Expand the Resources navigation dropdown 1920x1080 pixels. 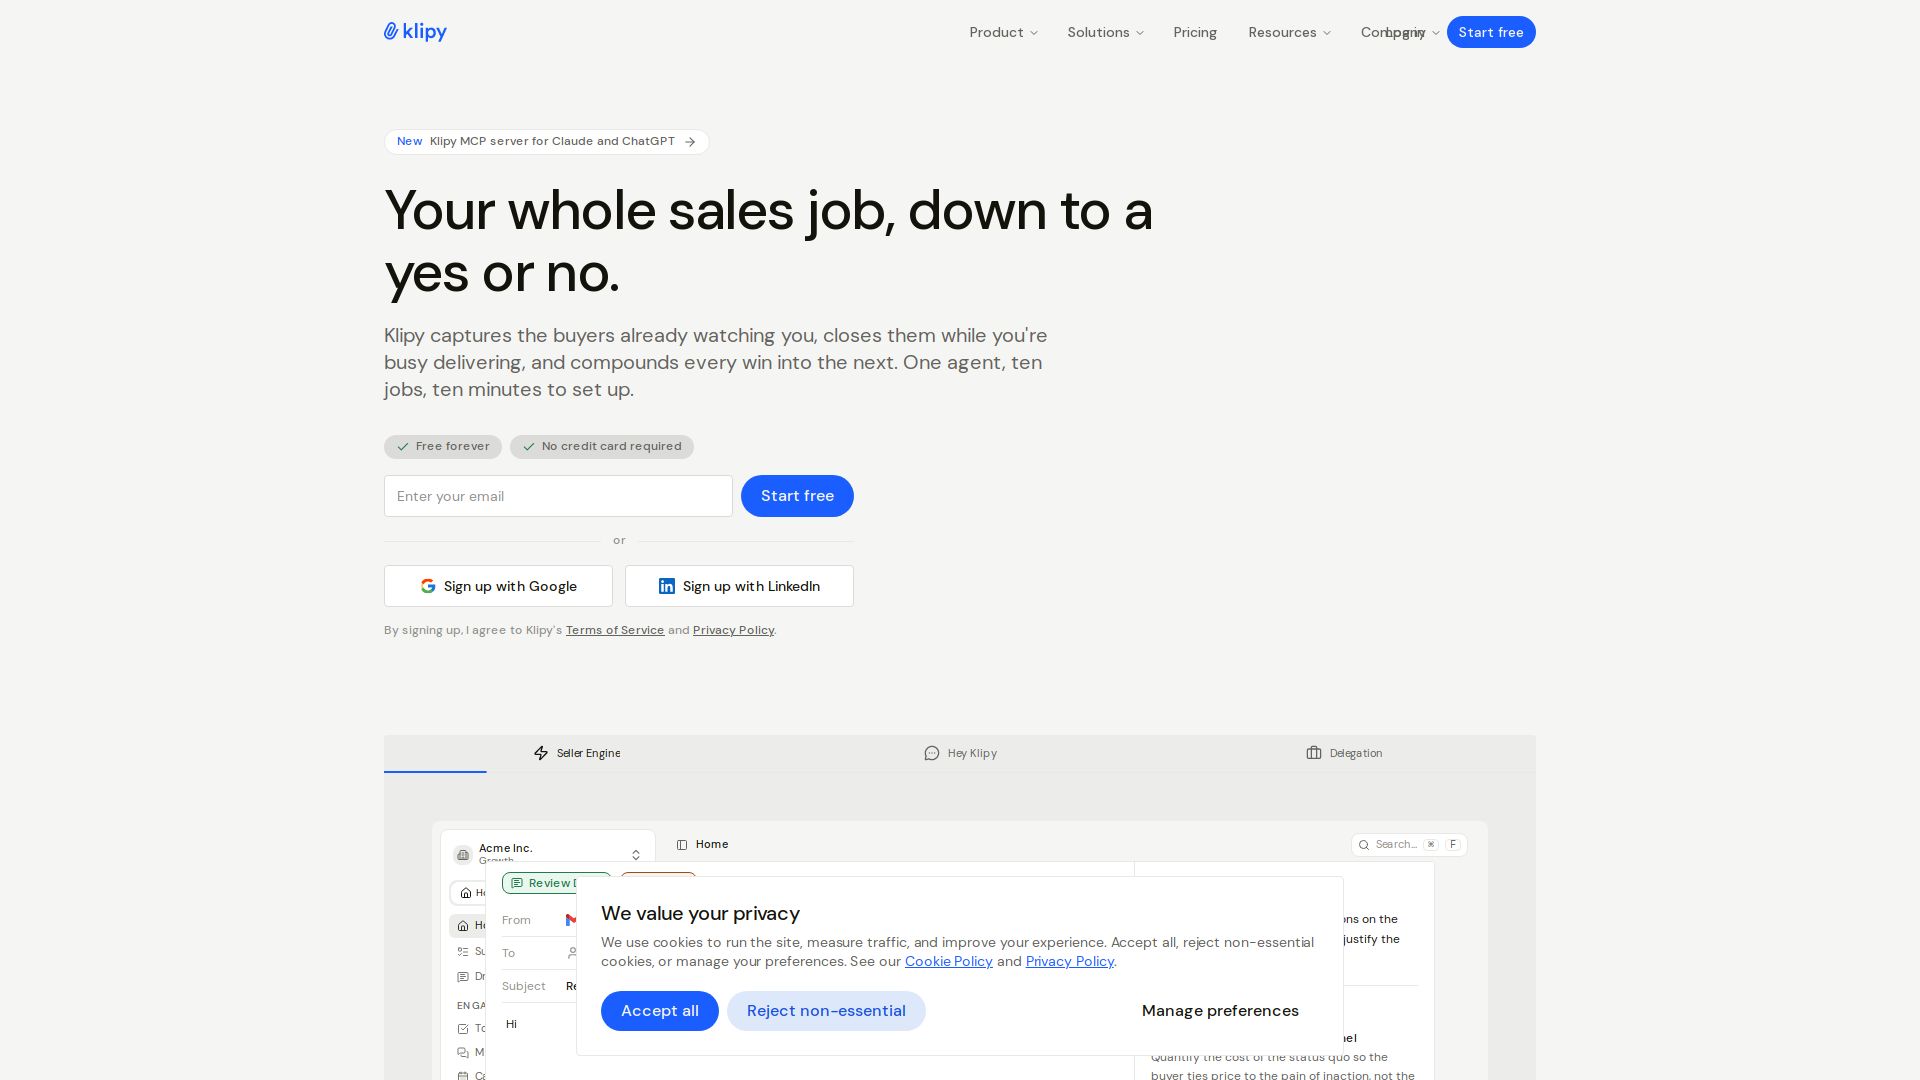1289,32
